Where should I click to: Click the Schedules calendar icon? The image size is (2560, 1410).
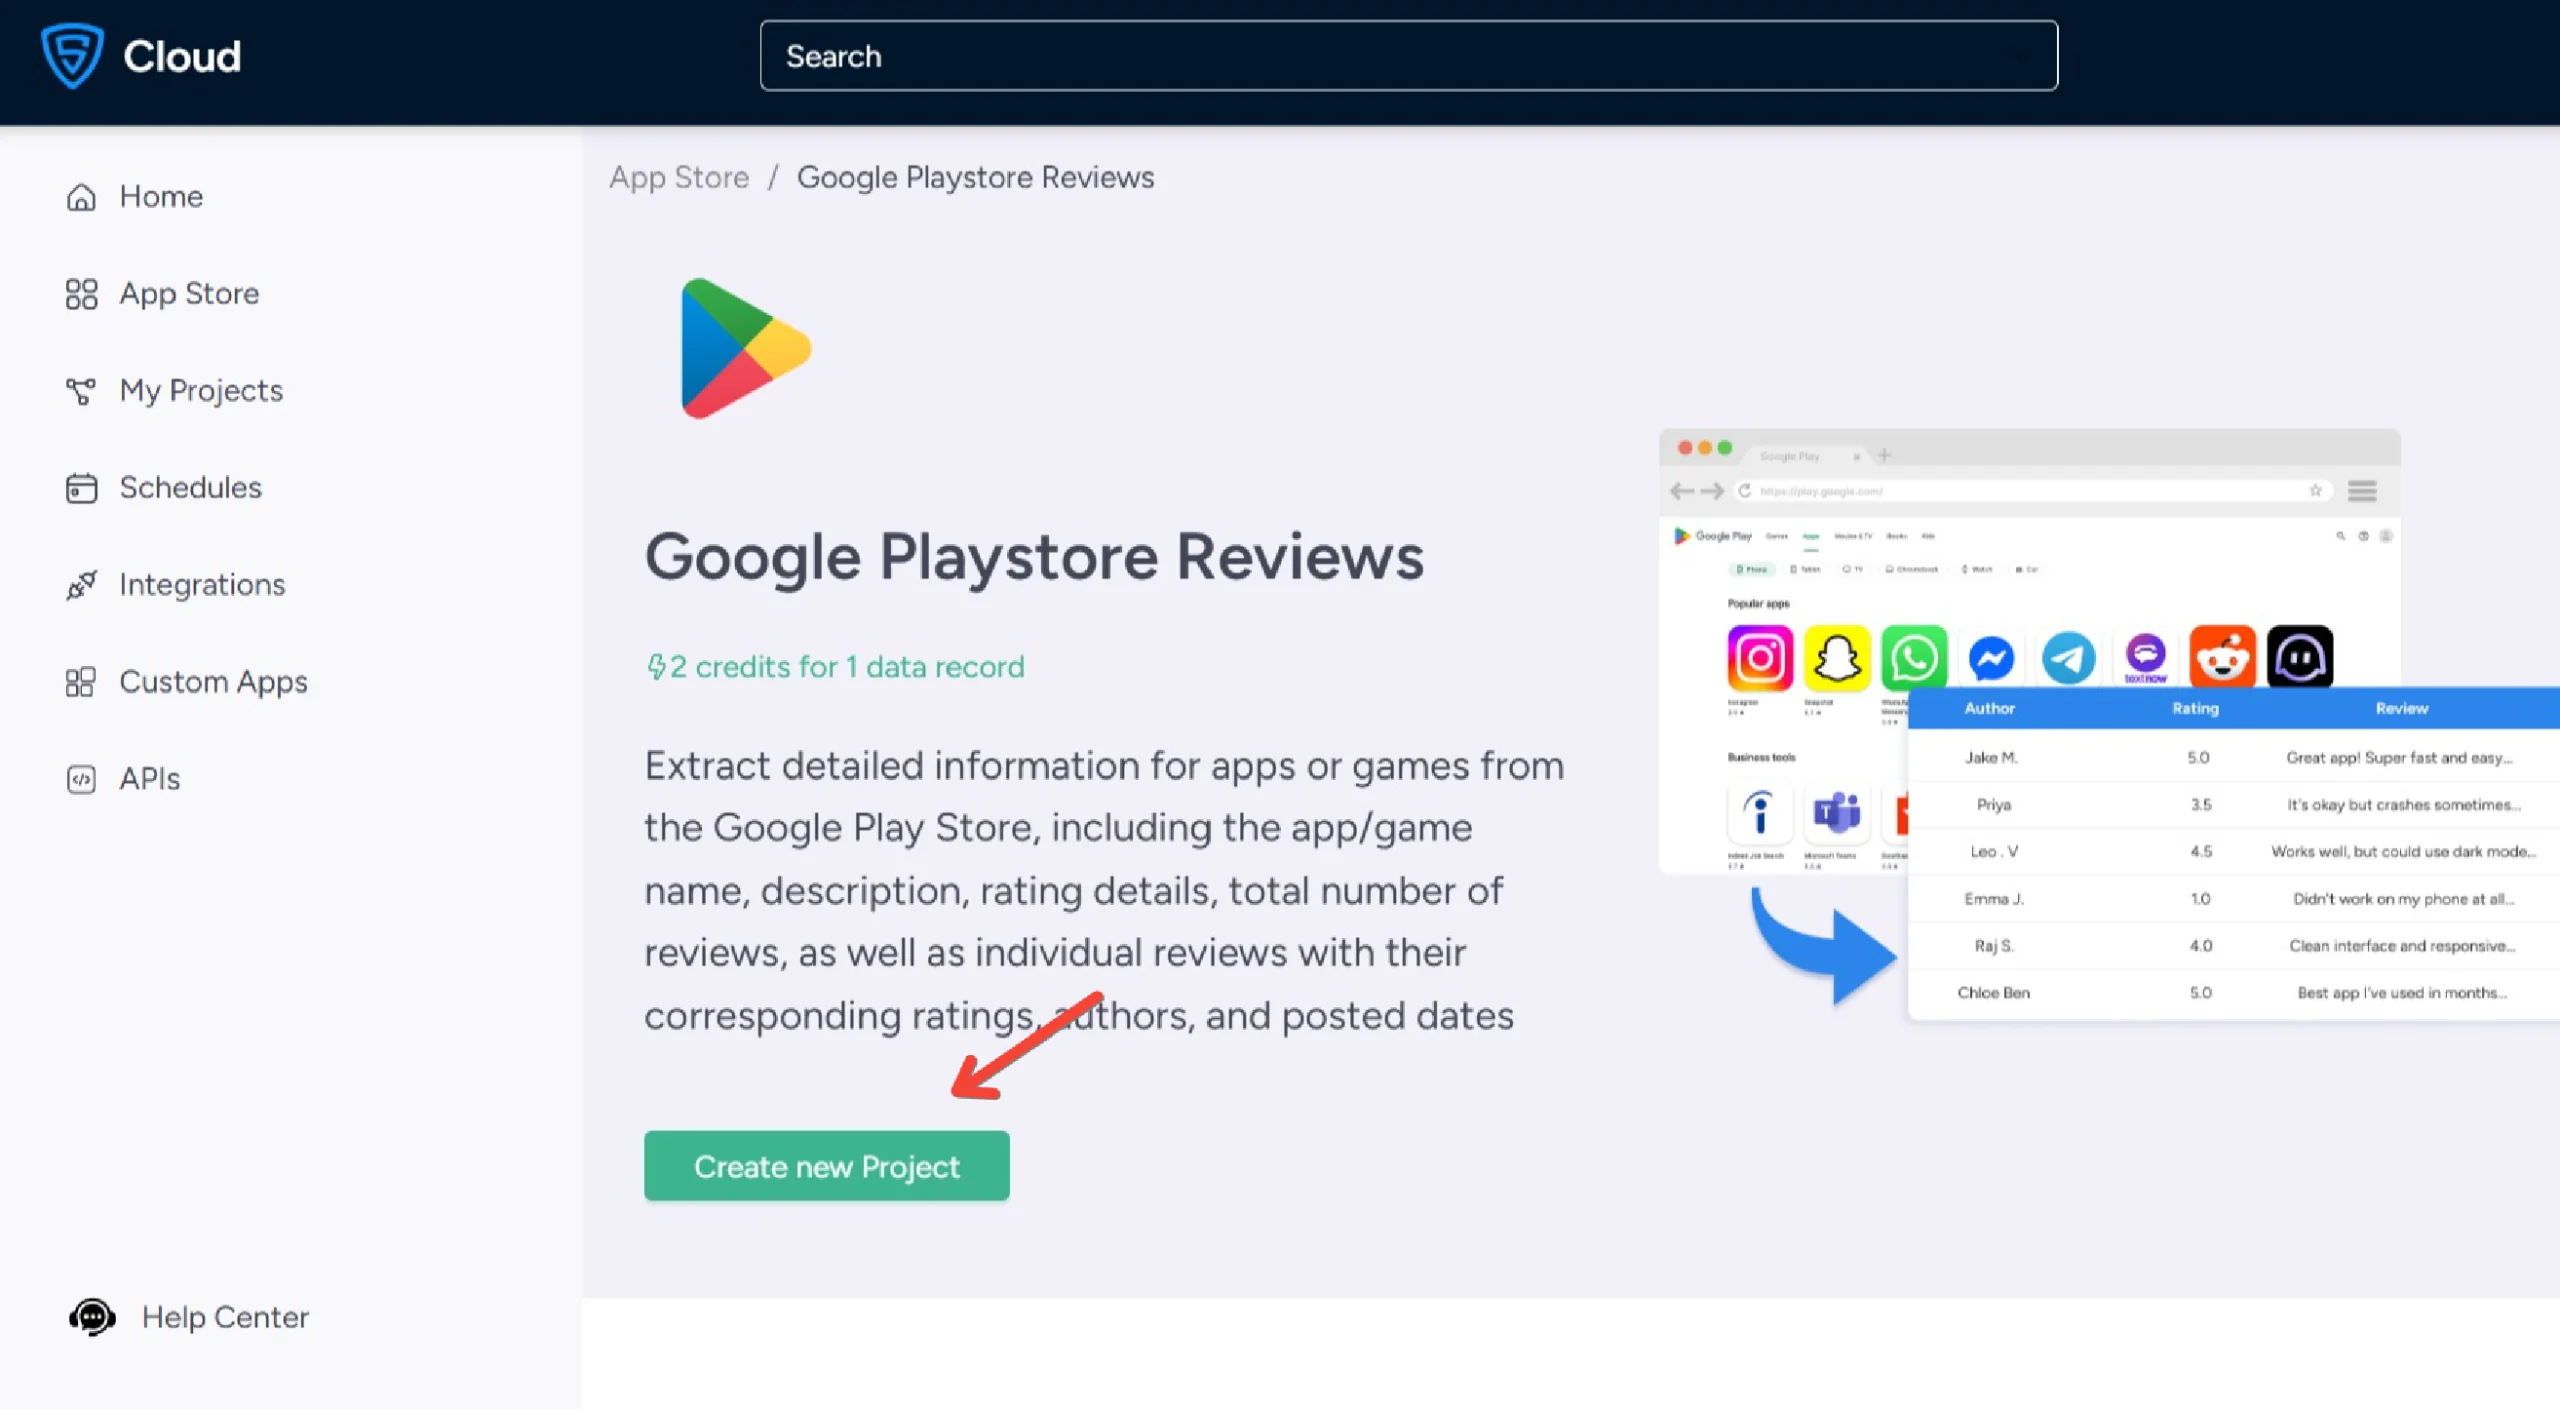click(81, 488)
